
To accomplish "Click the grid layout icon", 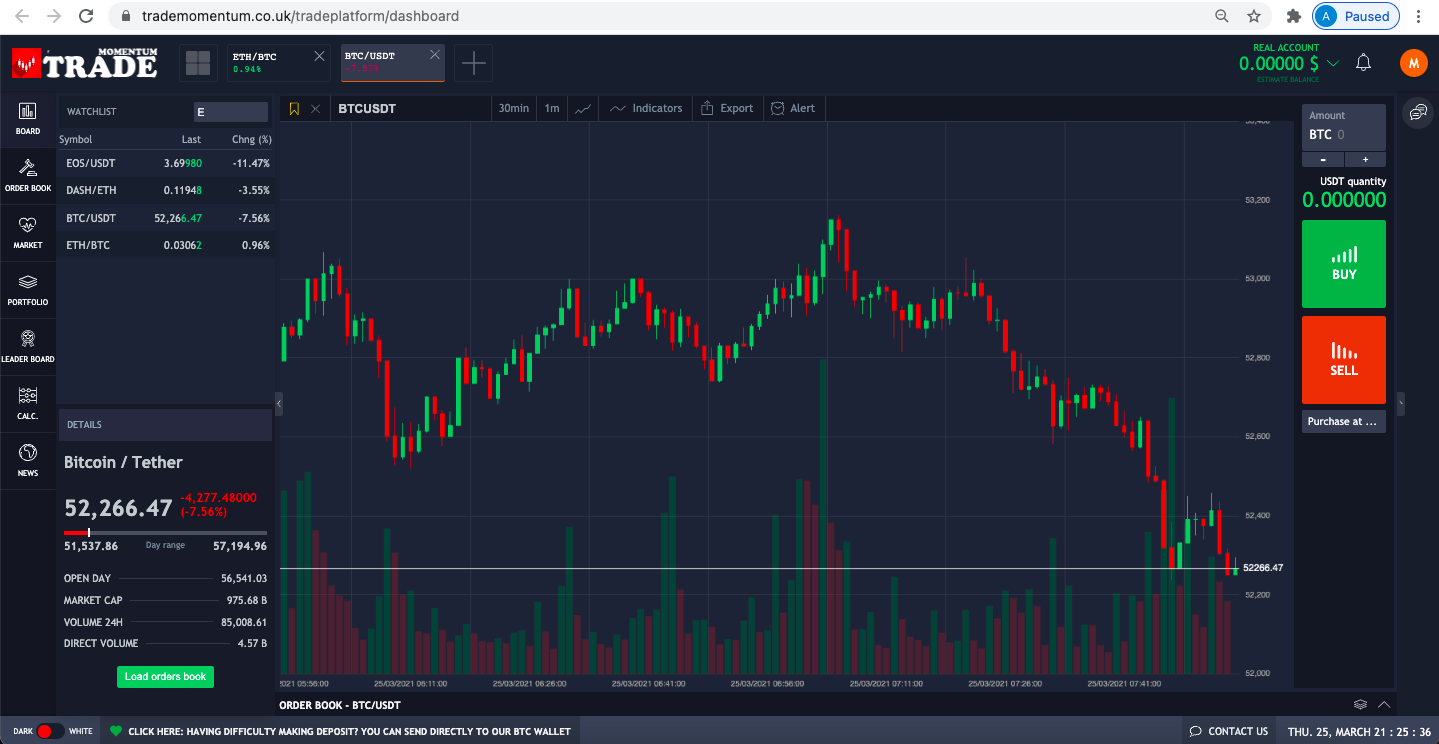I will (198, 63).
